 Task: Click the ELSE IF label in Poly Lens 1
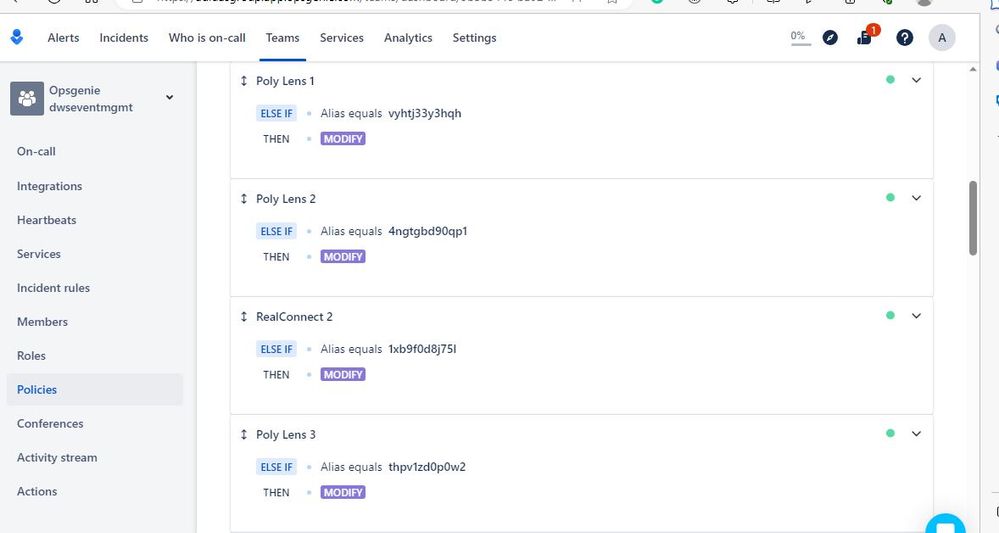point(277,113)
